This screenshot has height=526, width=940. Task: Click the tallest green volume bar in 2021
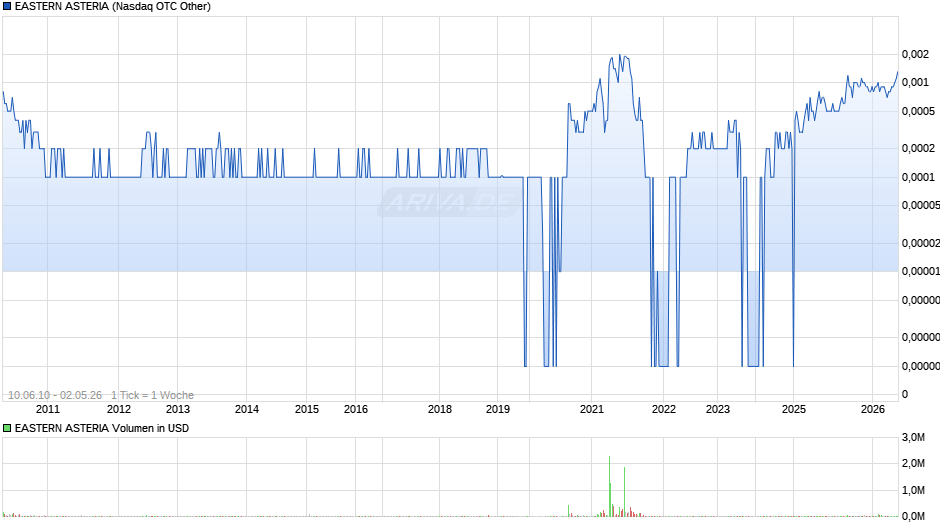[610, 486]
